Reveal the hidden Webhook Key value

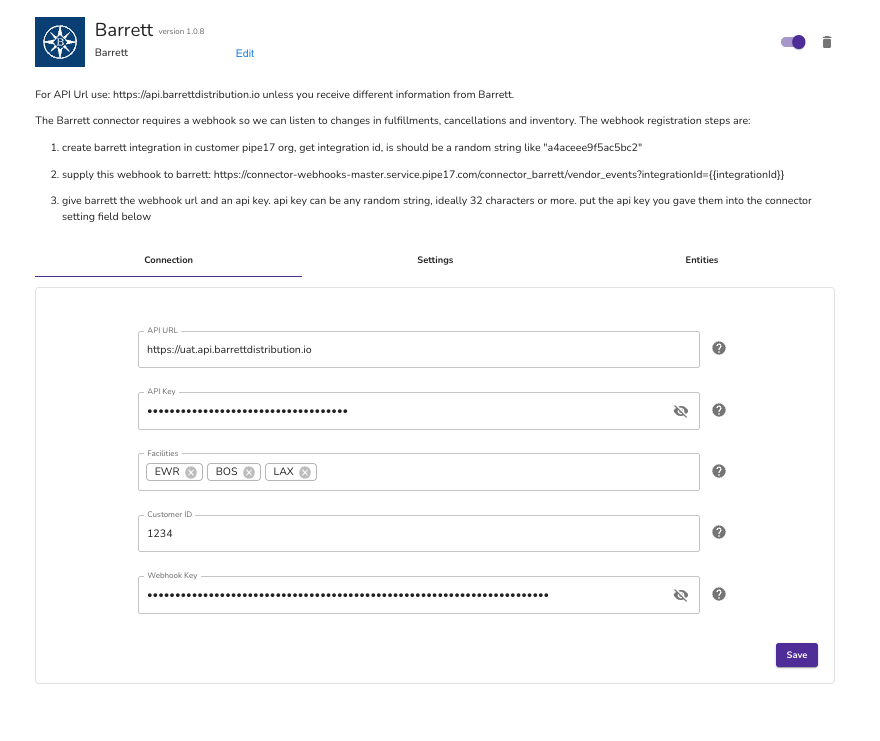[681, 595]
